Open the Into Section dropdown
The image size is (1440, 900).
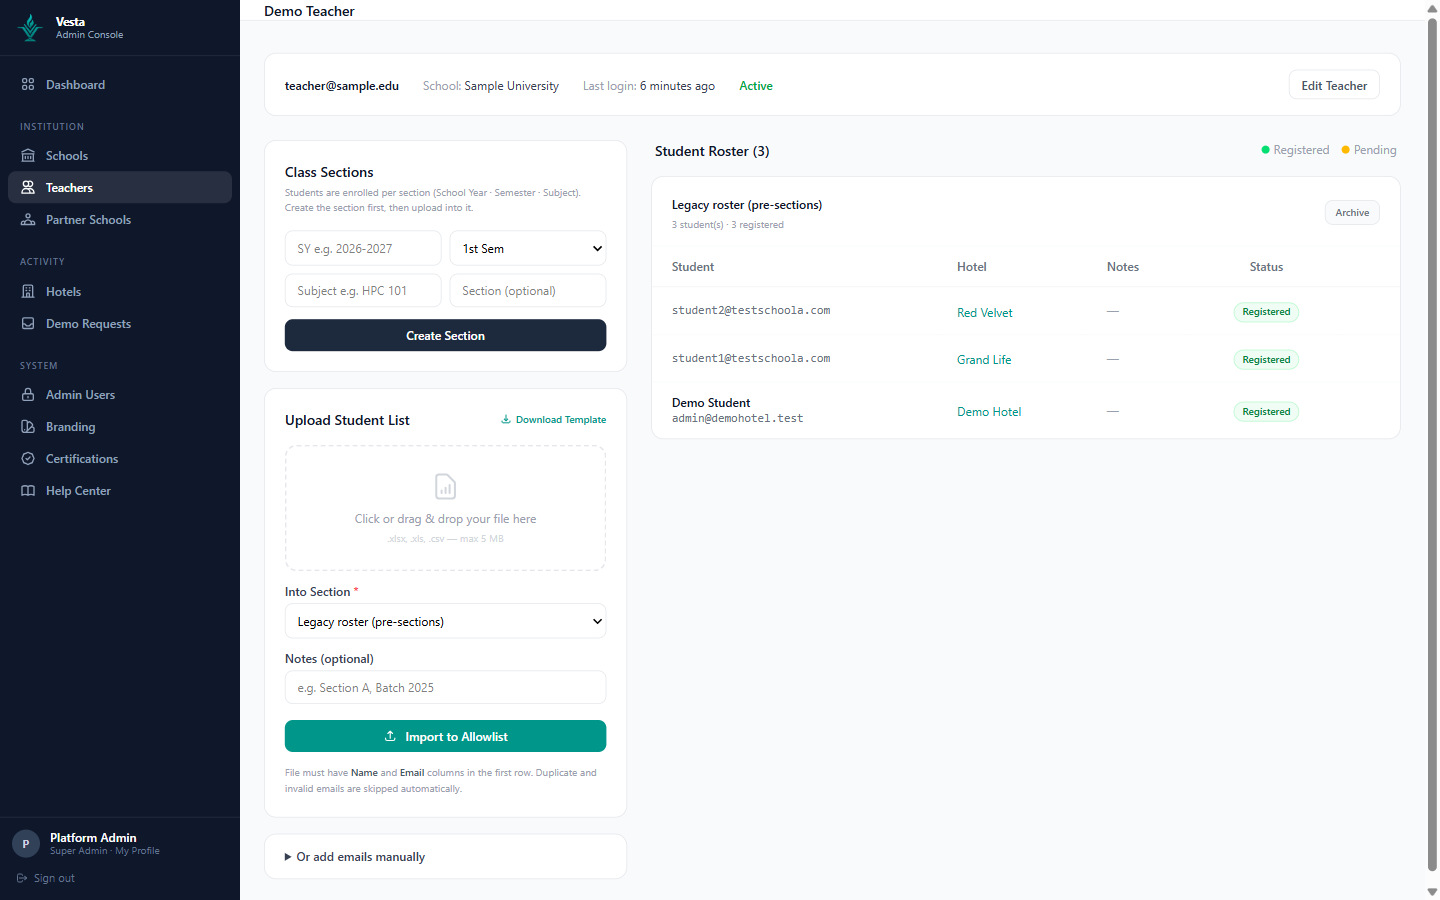(x=446, y=622)
